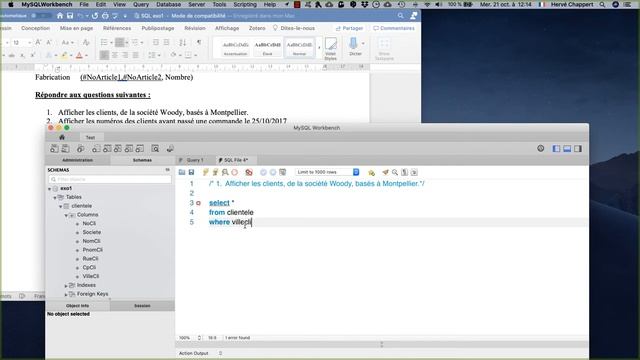The width and height of the screenshot is (640, 360).
Task: Select the Object Info tab
Action: (78, 306)
